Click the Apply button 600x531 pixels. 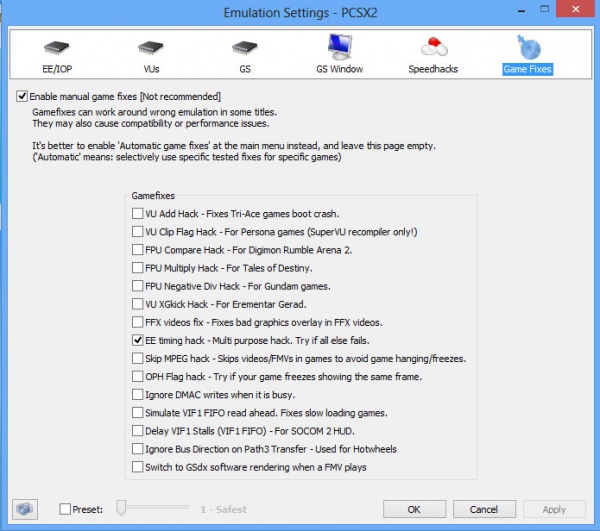[x=554, y=509]
